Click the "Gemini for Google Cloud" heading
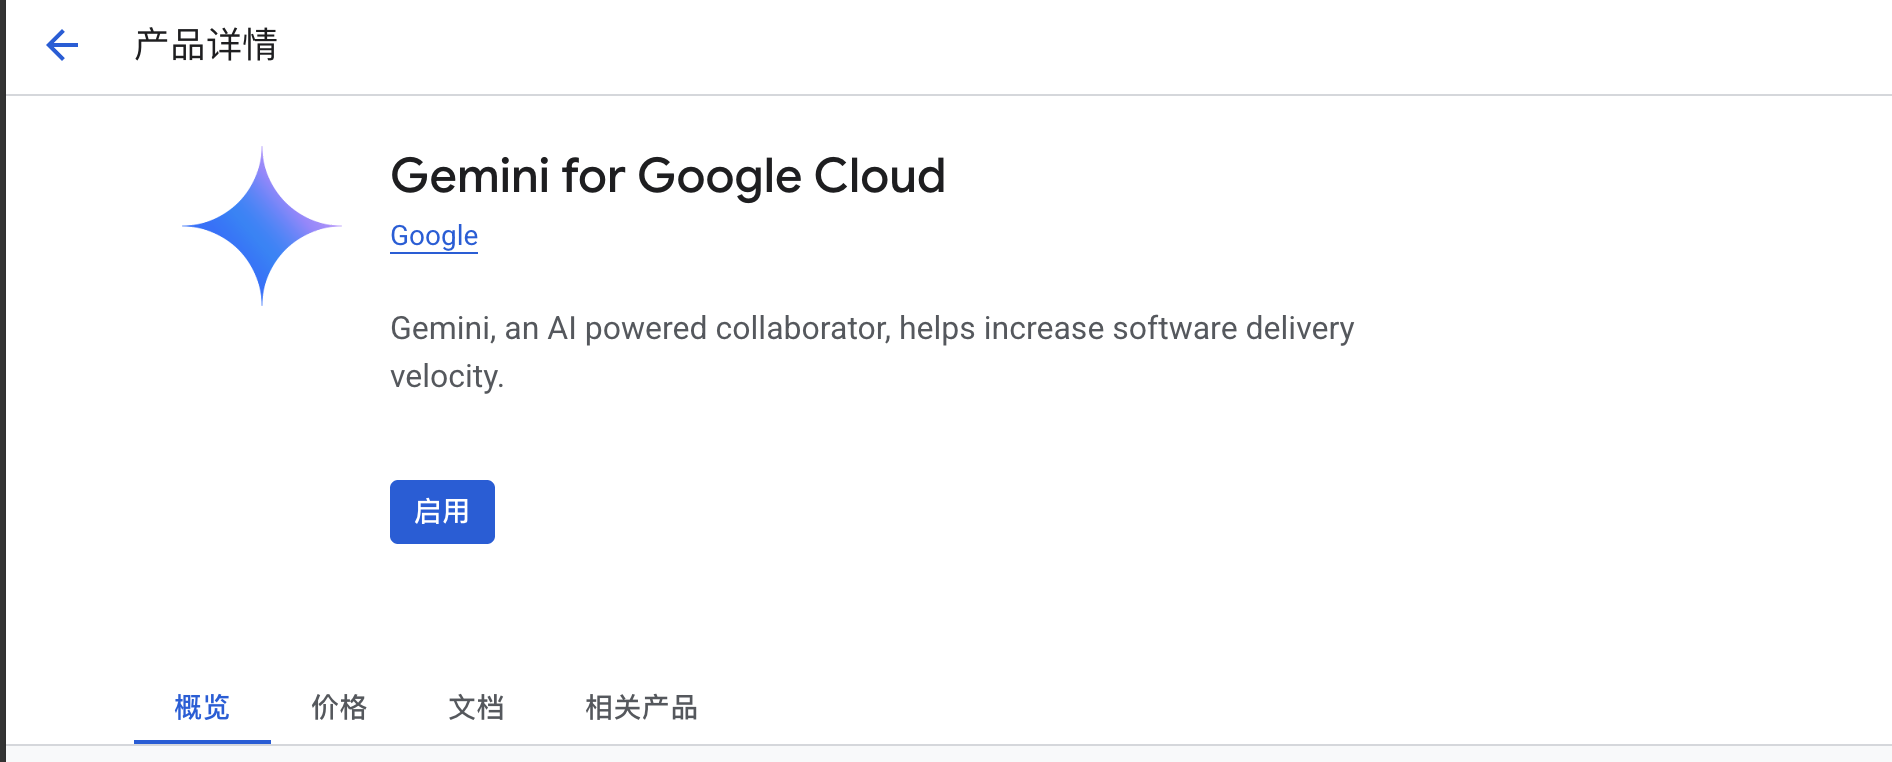 [x=667, y=176]
